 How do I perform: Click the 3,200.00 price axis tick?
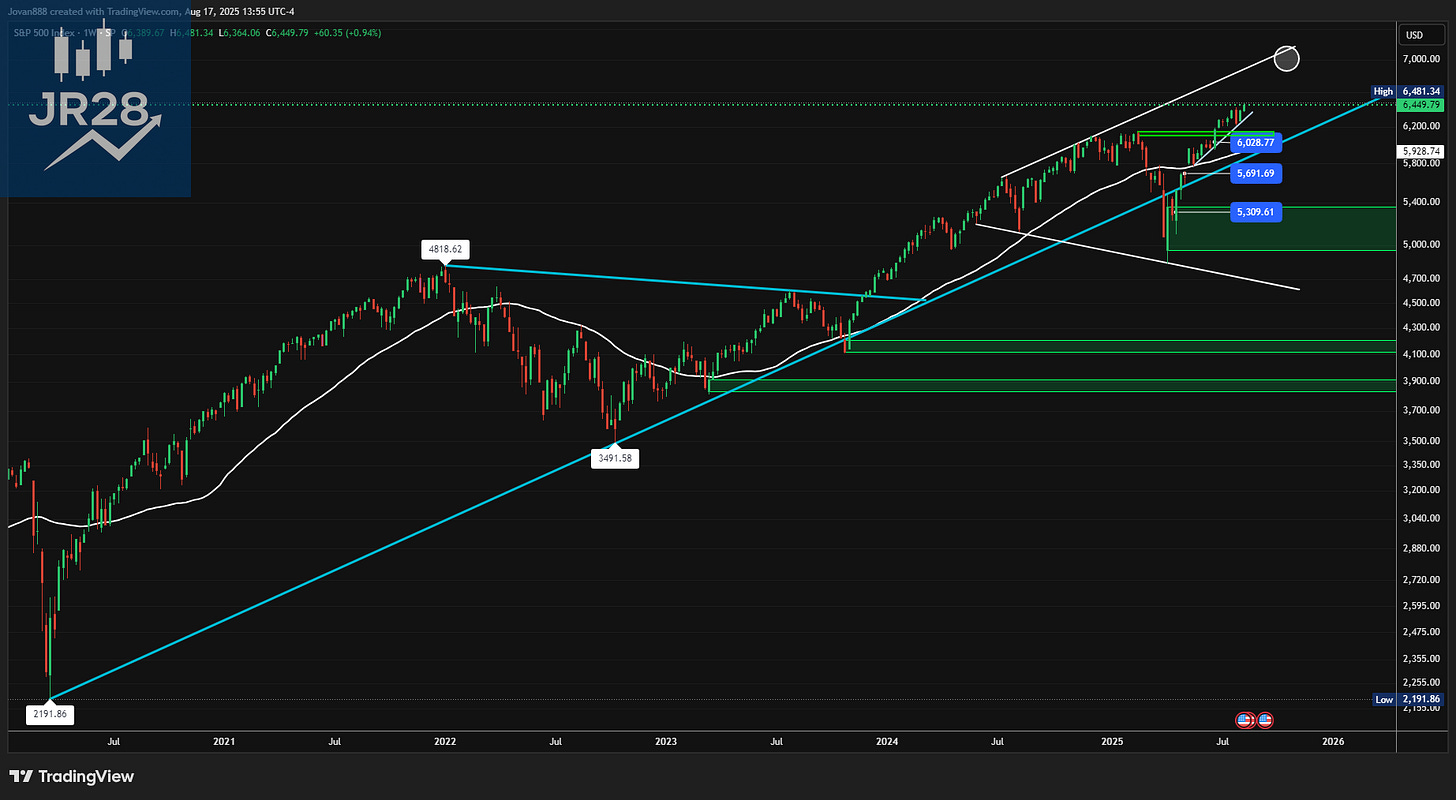pos(1422,489)
